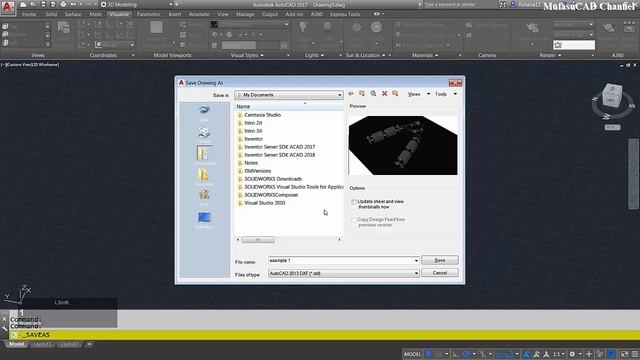Select the OldVersions folder

(254, 171)
